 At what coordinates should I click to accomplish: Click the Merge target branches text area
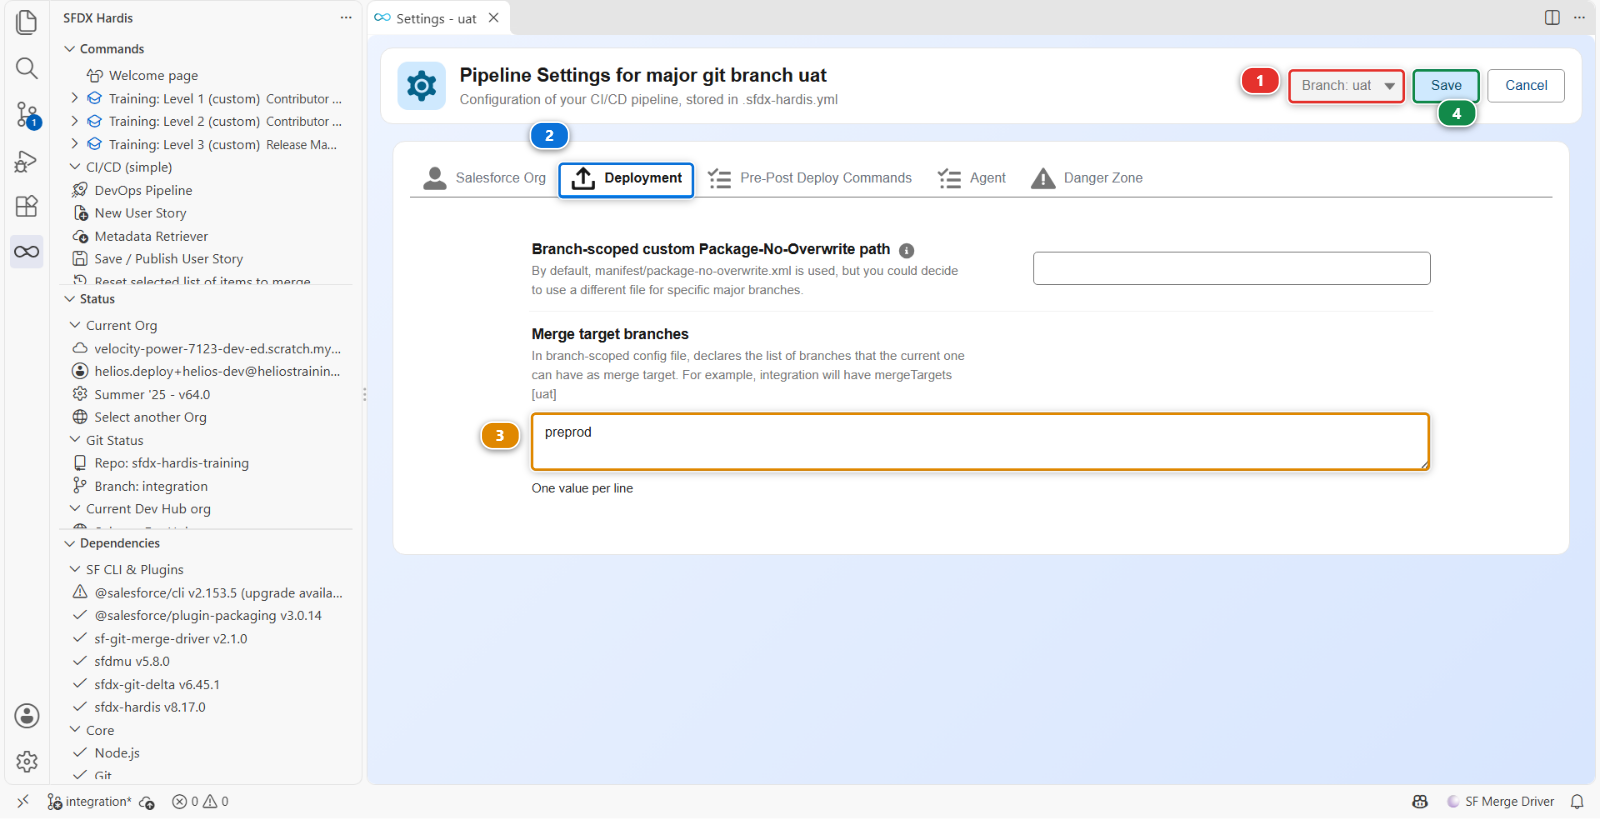click(980, 441)
